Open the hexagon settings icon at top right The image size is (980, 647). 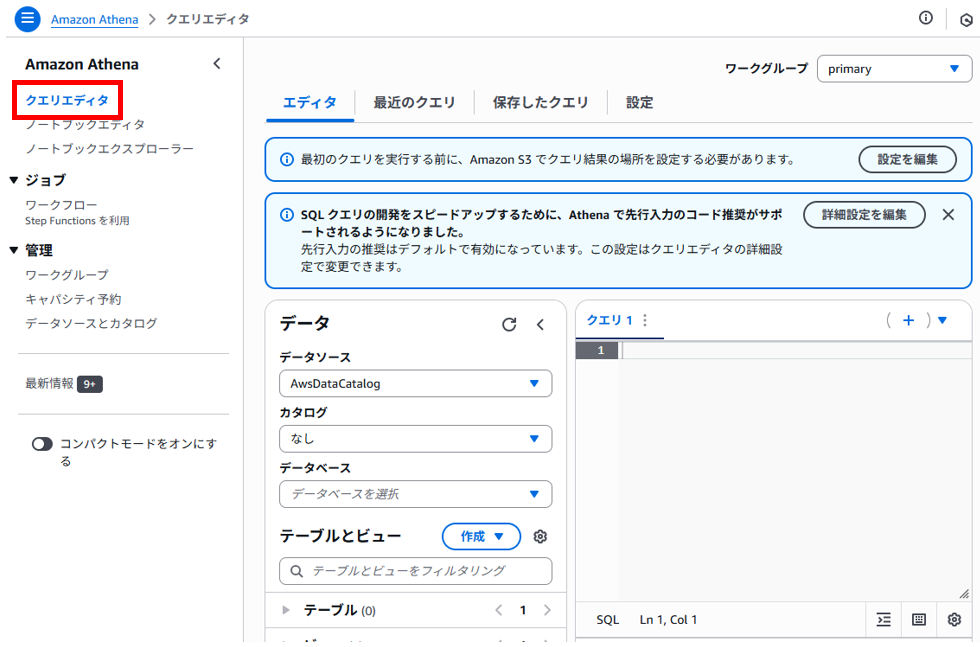(966, 20)
